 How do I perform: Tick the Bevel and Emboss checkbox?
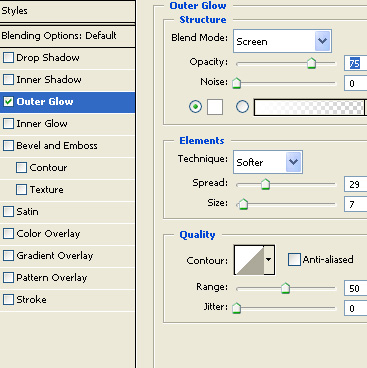pos(8,146)
